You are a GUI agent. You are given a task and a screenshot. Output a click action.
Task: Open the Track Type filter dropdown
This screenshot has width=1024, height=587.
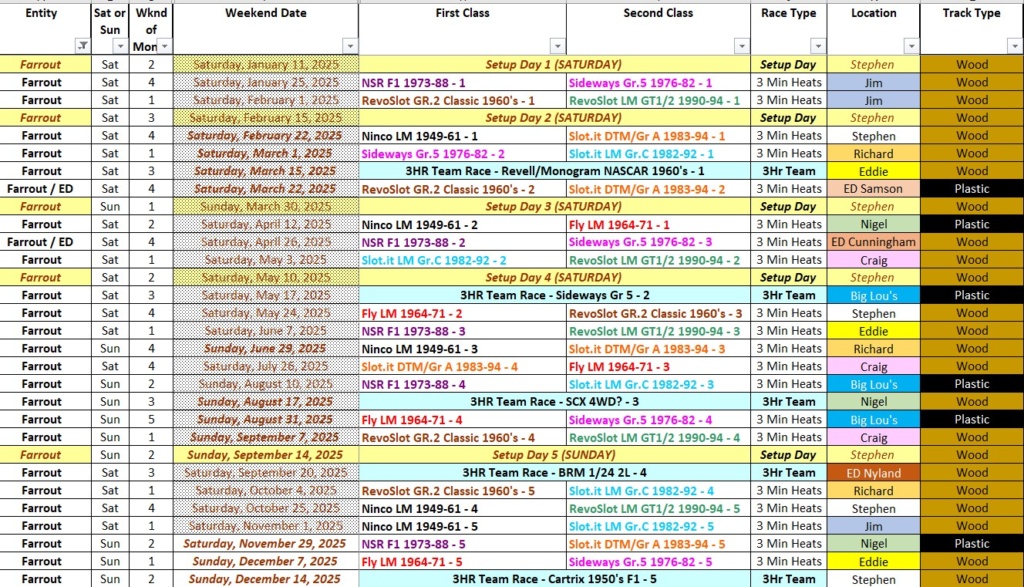(x=1014, y=46)
